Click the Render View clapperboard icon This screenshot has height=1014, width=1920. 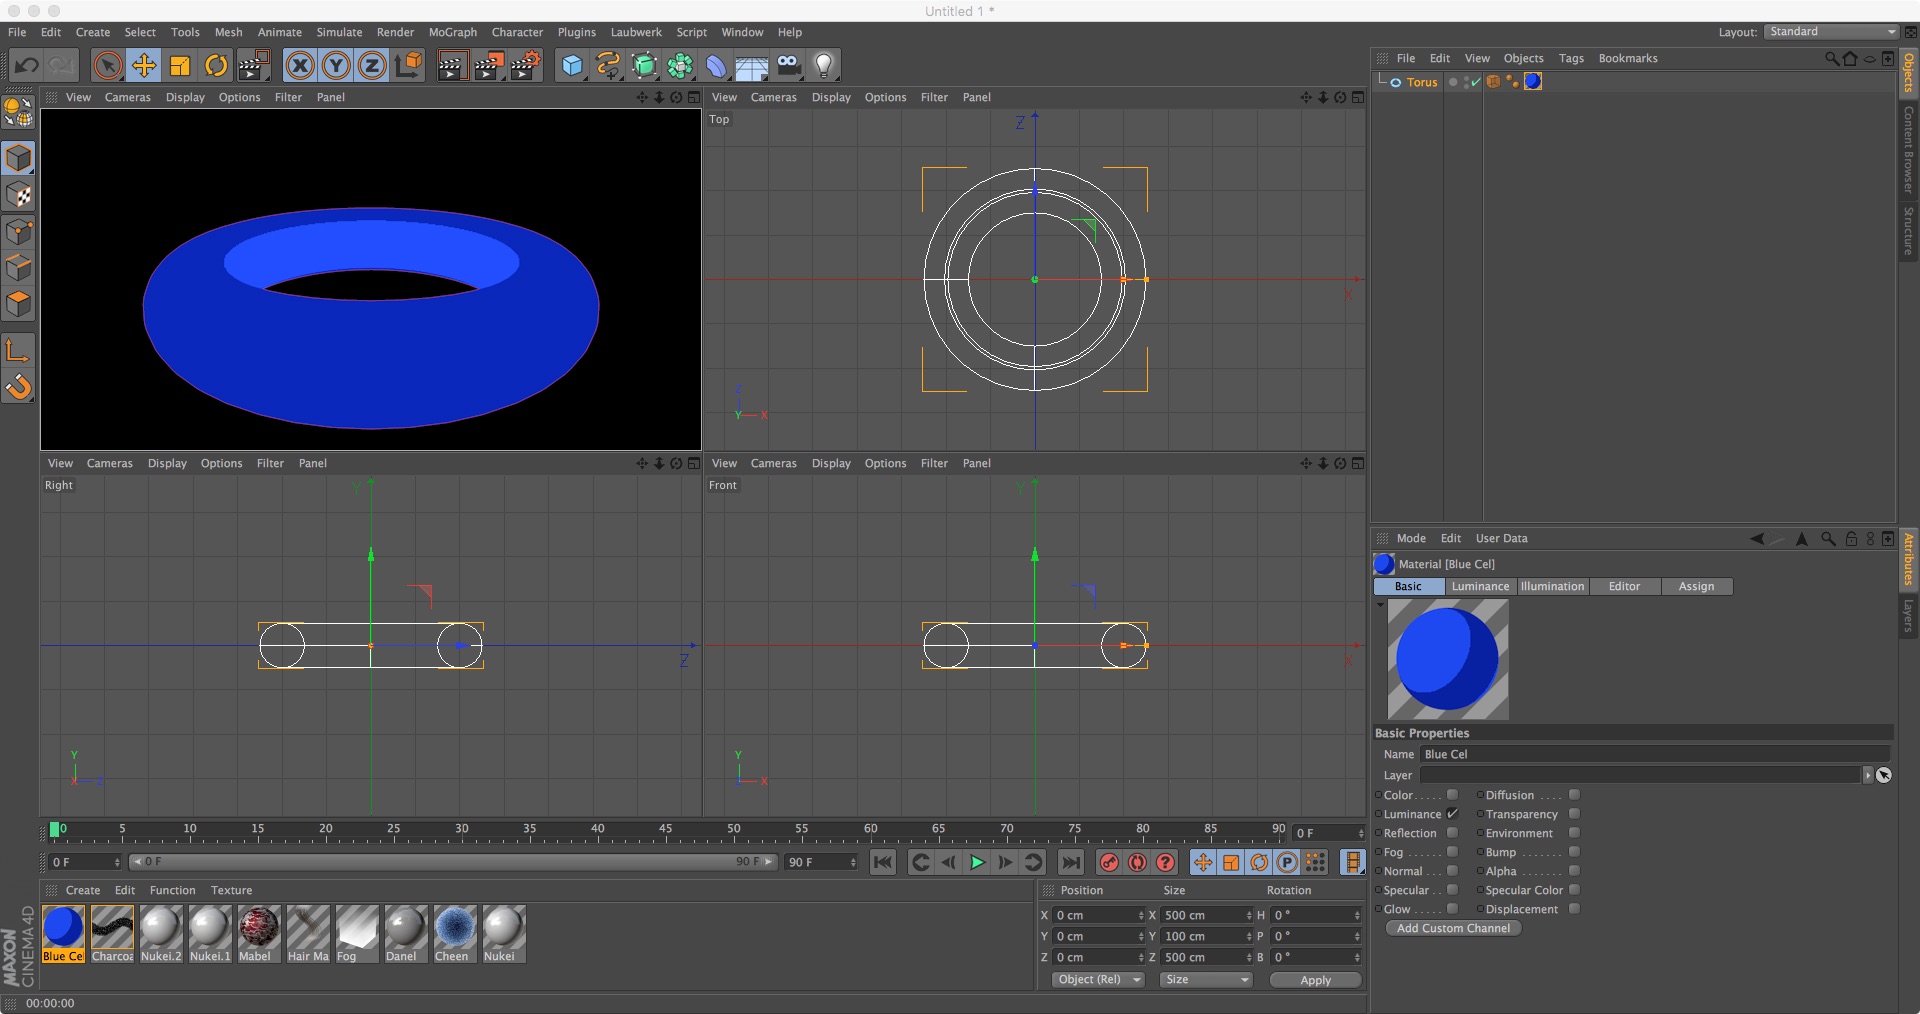(x=451, y=66)
